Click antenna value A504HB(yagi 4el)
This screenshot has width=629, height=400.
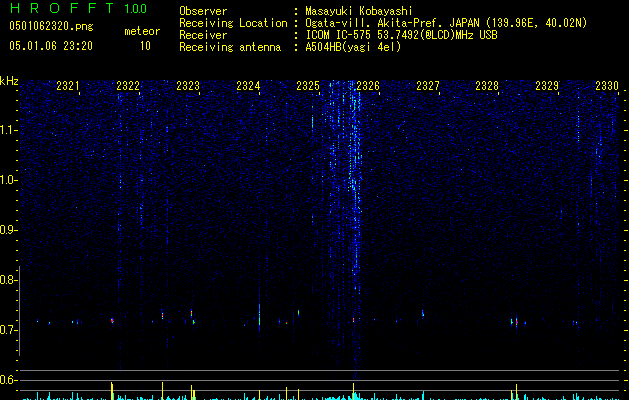pos(353,47)
